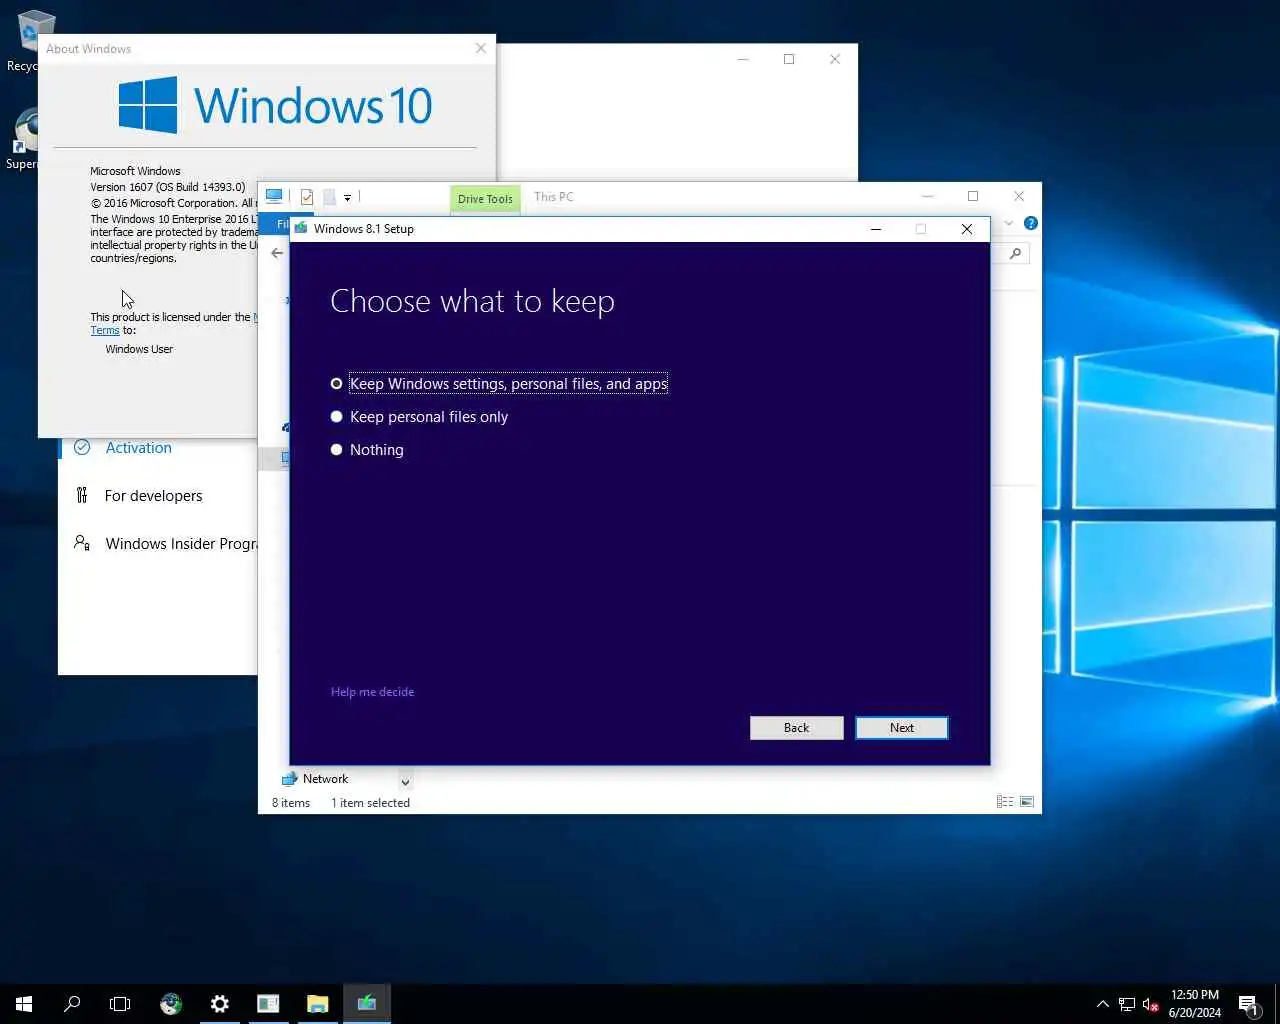Open Windows Insider Program settings page
The height and width of the screenshot is (1024, 1280).
click(181, 544)
